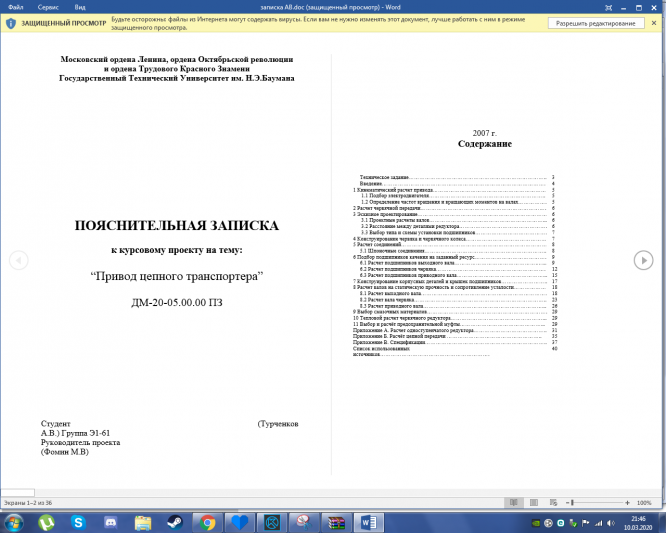Open the Snipping Tool in the taskbar

(x=304, y=522)
